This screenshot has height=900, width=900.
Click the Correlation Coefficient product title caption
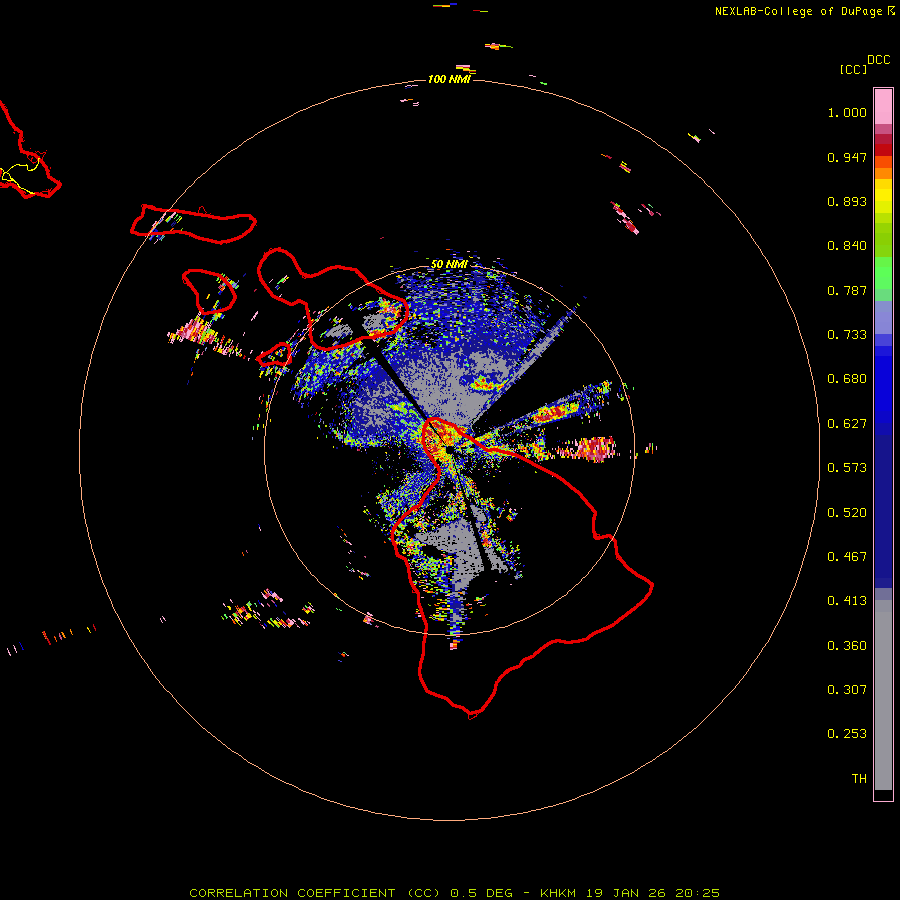[454, 893]
